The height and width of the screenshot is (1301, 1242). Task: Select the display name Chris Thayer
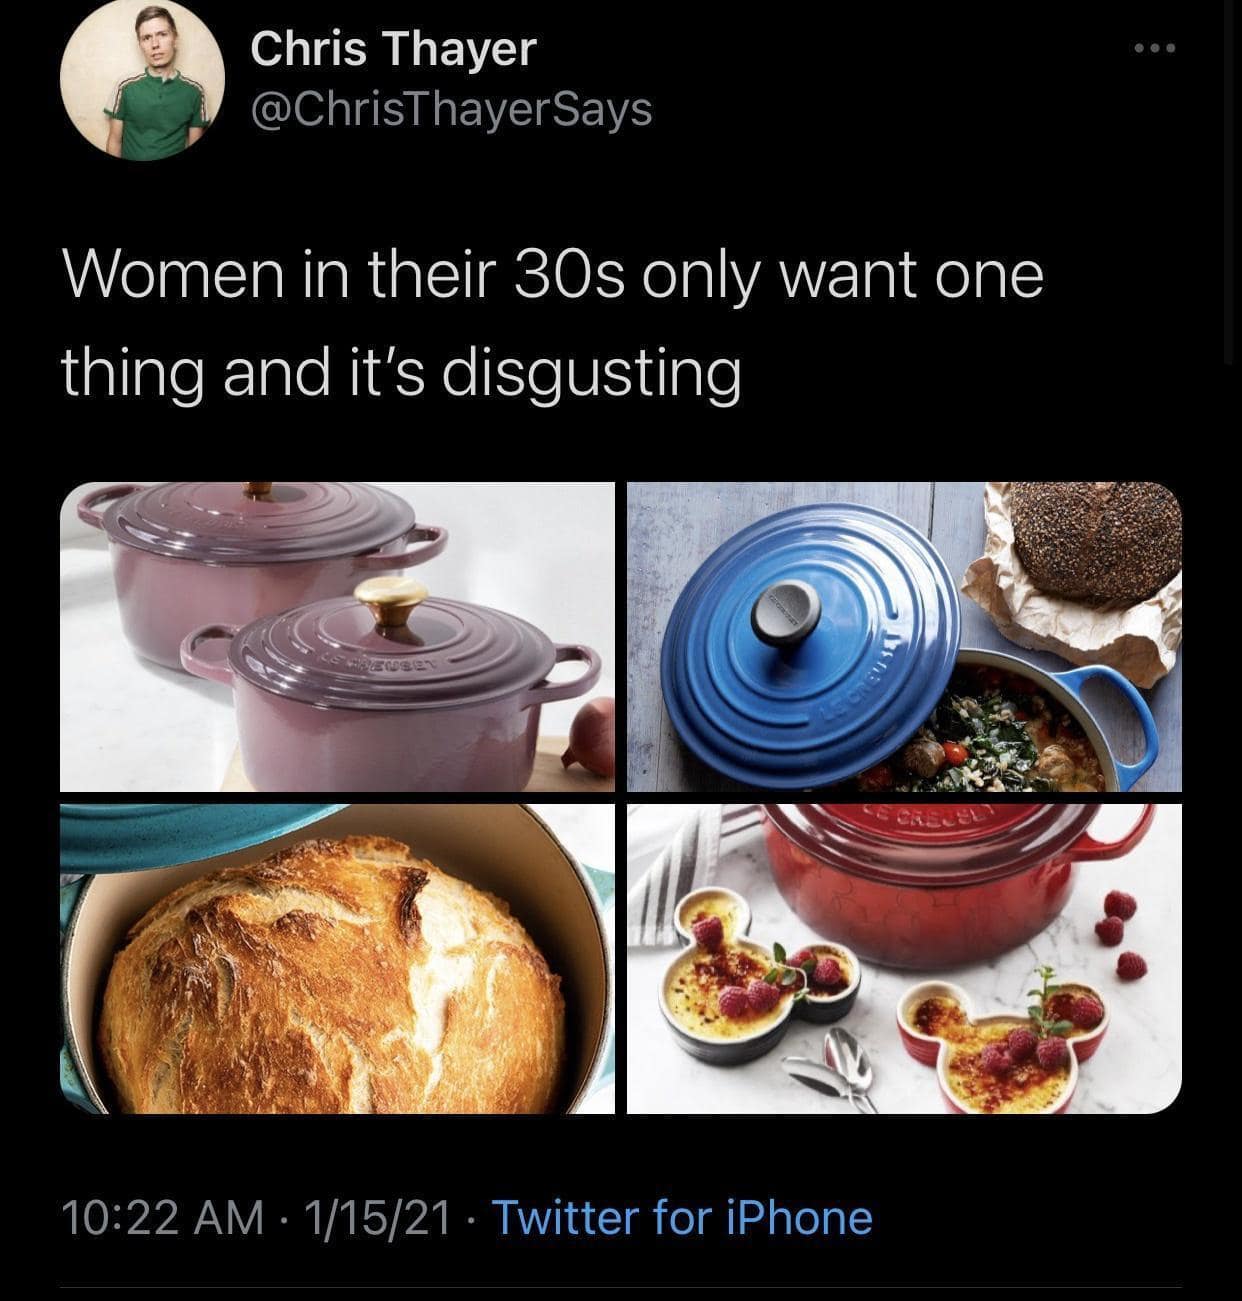(393, 47)
